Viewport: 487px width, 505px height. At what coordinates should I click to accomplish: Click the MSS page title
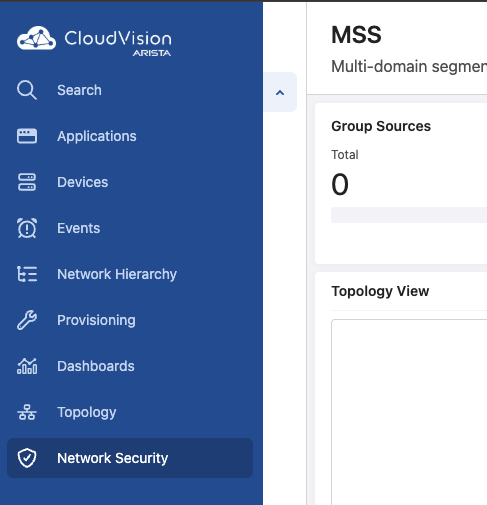tap(356, 35)
